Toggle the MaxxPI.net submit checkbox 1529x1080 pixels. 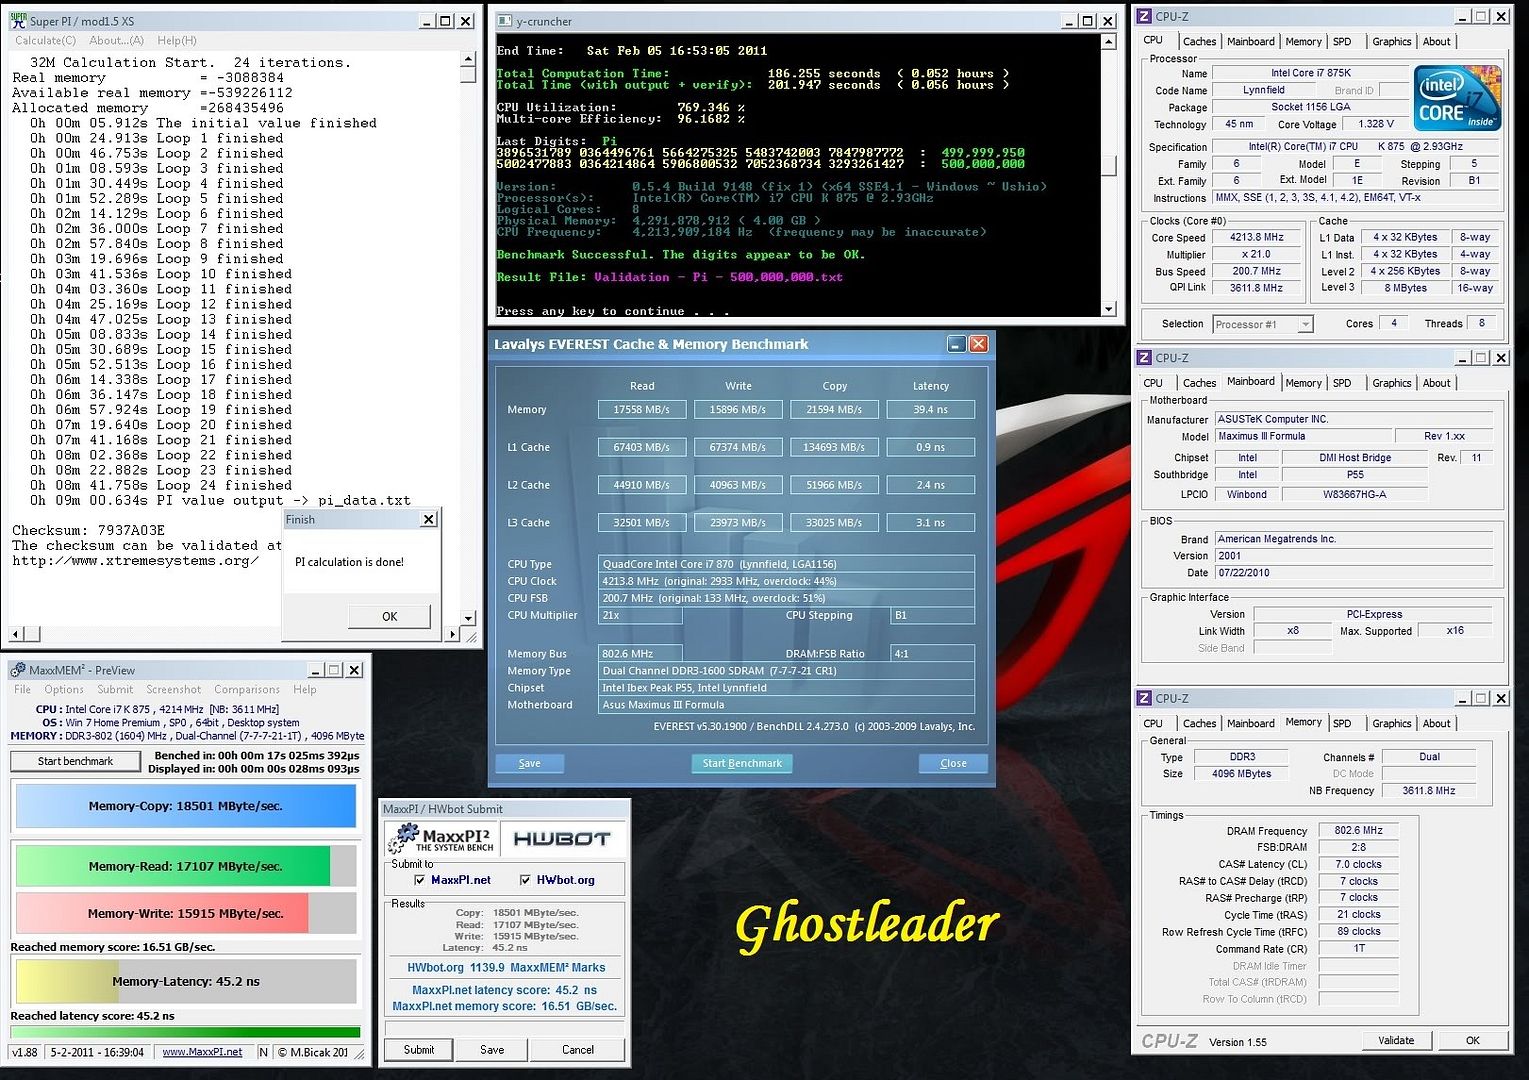pos(420,880)
